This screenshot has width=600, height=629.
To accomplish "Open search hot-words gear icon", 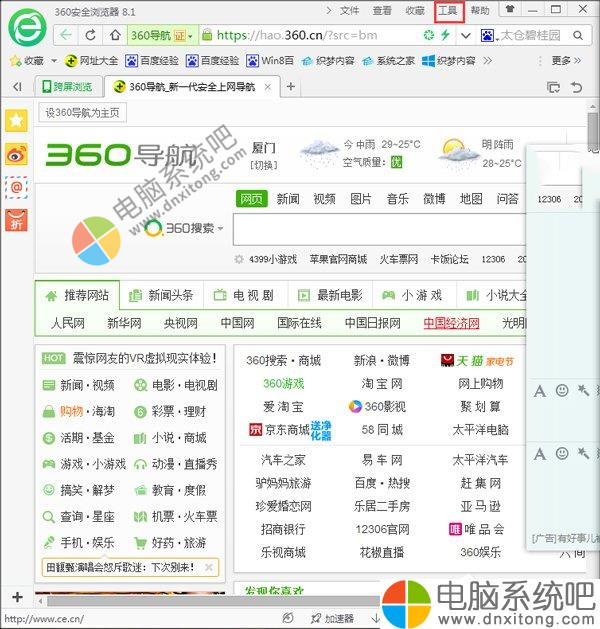I will click(239, 259).
